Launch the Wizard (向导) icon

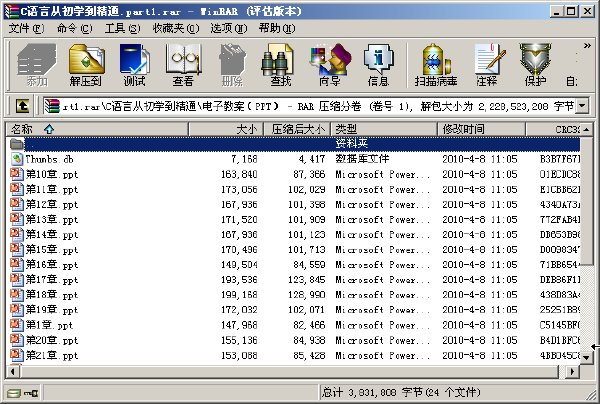point(329,64)
